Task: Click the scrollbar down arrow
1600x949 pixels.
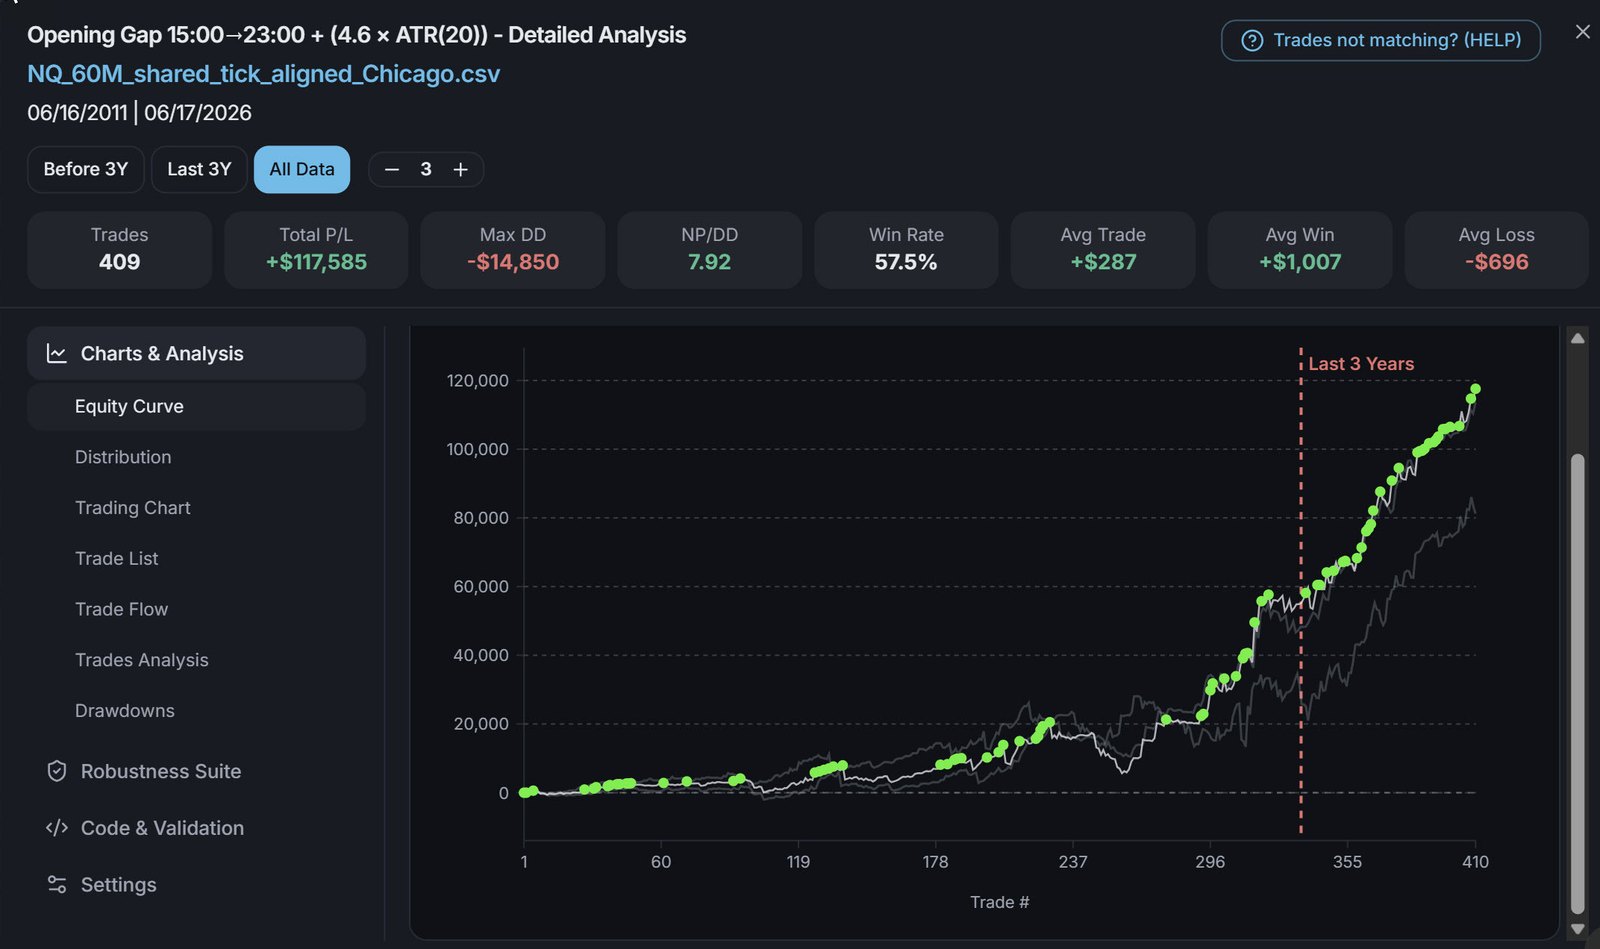Action: [x=1578, y=929]
